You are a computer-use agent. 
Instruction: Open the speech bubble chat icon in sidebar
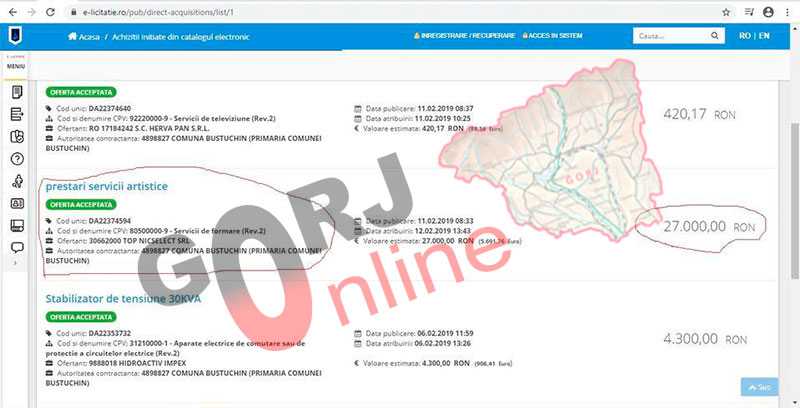(17, 248)
